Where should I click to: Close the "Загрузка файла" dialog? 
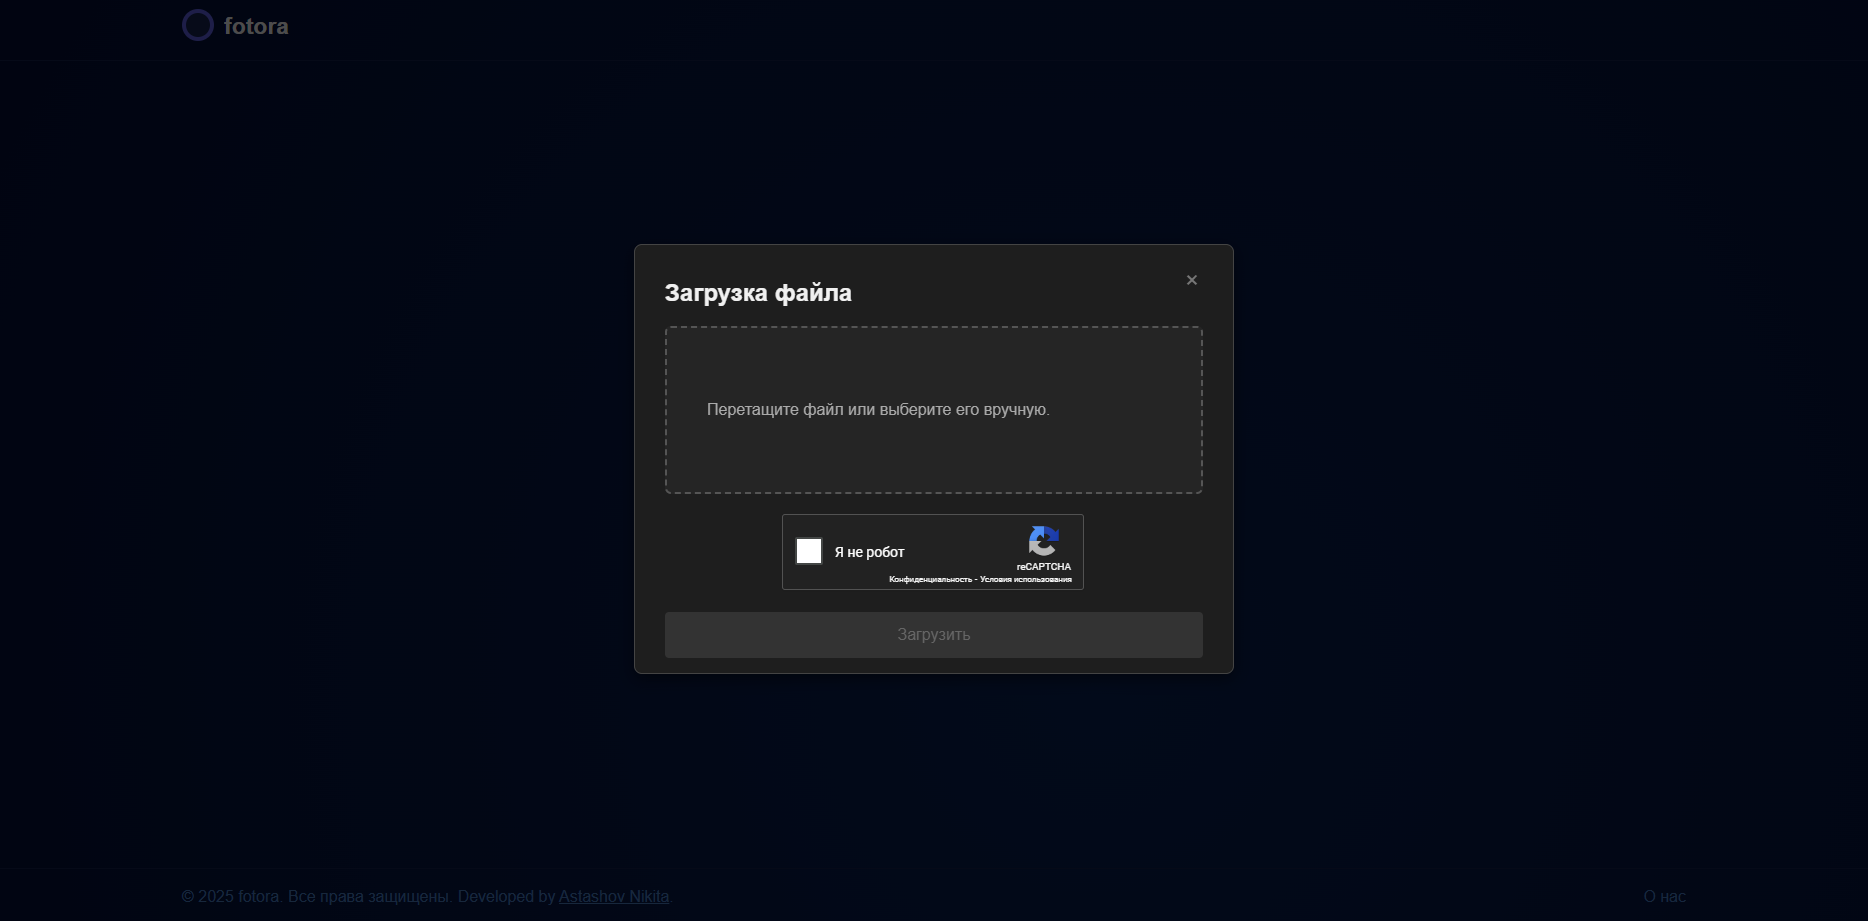(1192, 280)
